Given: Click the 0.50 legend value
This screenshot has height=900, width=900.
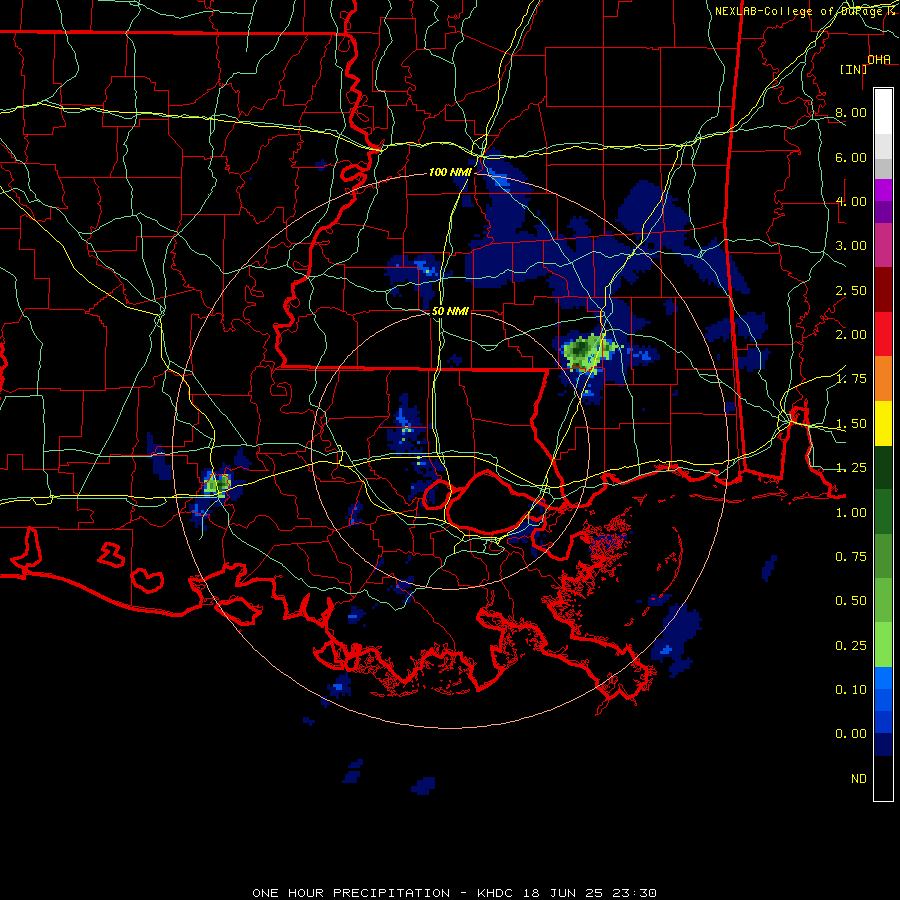Looking at the screenshot, I should (x=851, y=601).
